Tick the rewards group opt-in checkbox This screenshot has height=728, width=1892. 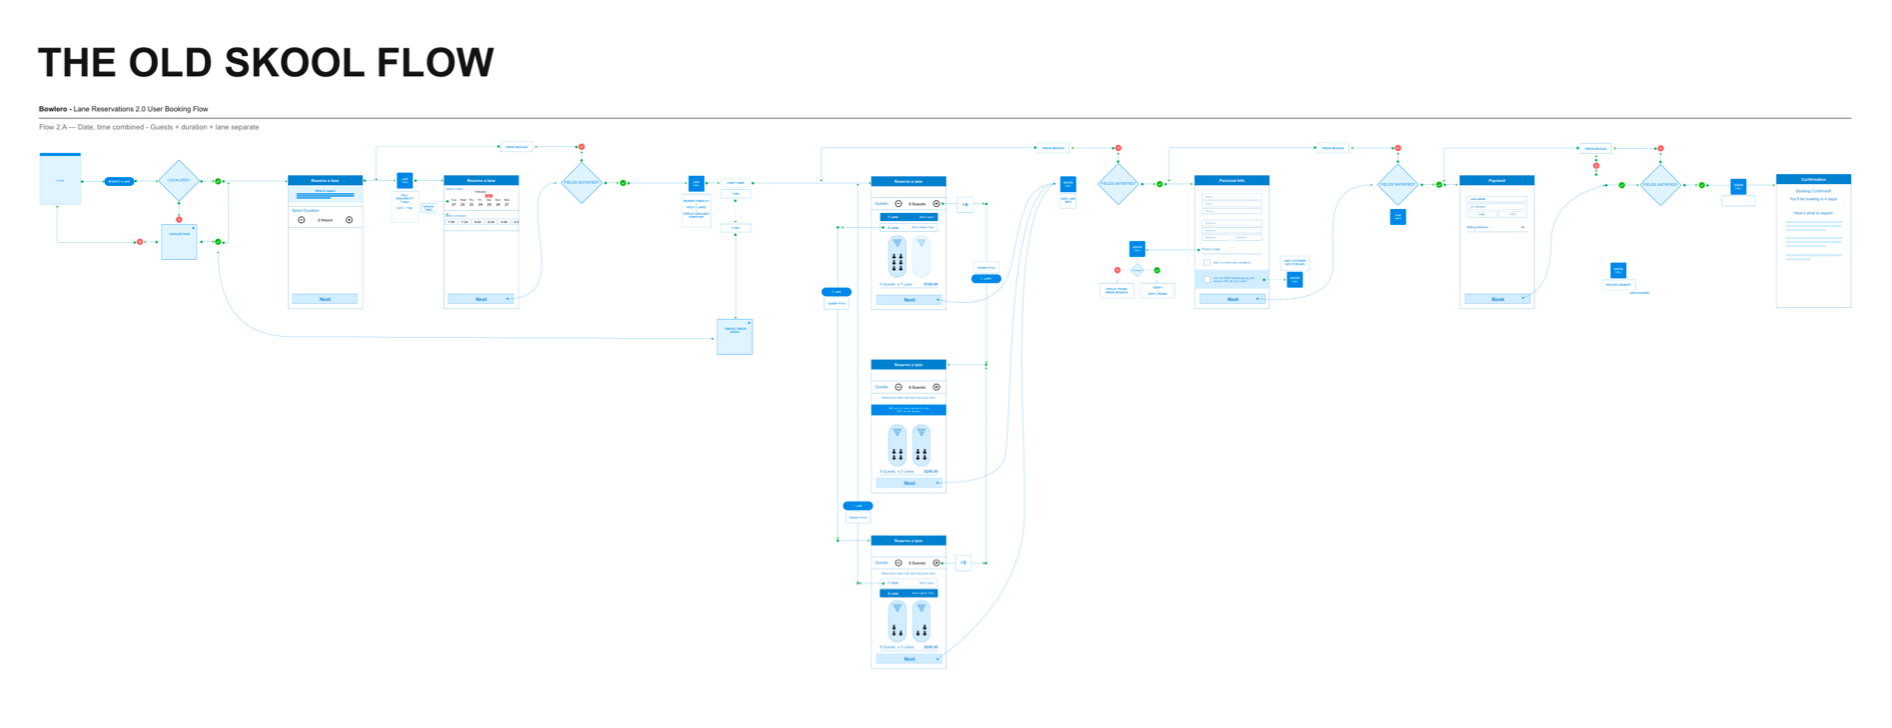pos(1207,280)
